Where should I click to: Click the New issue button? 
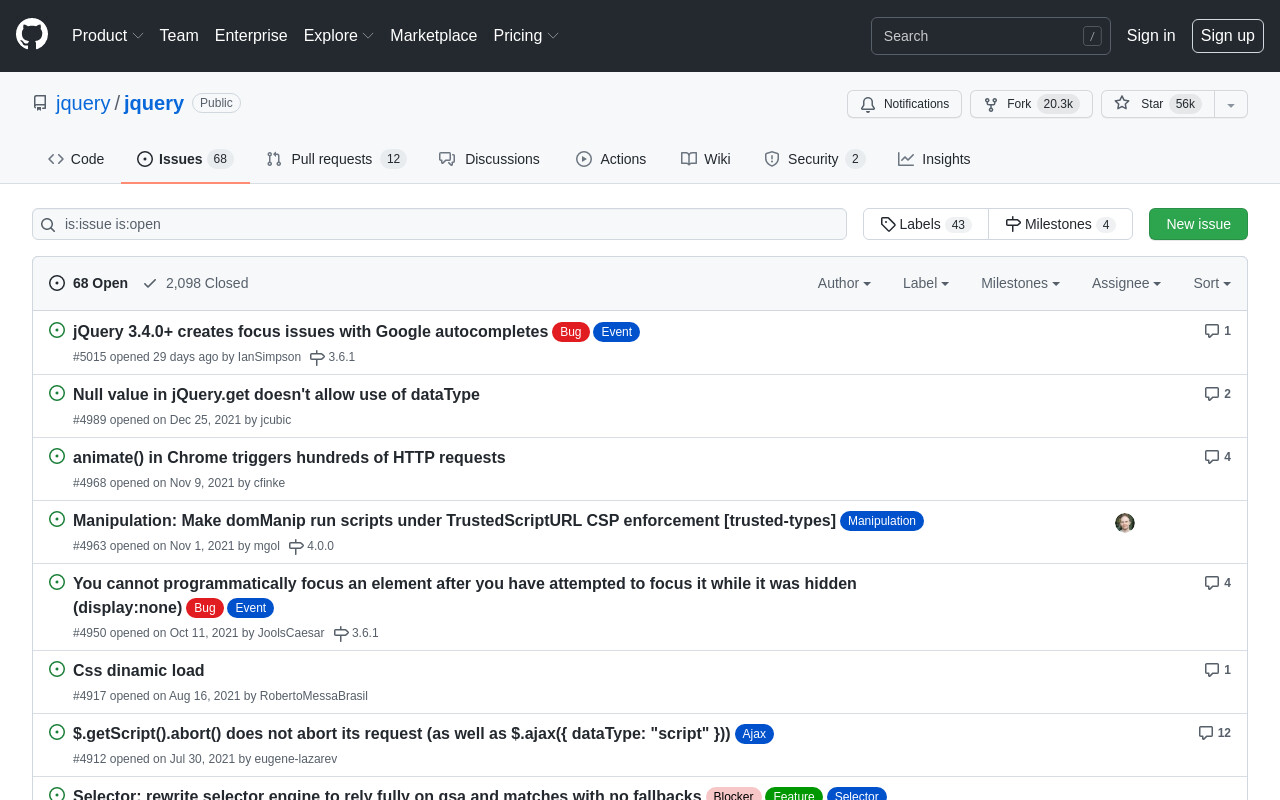1198,224
